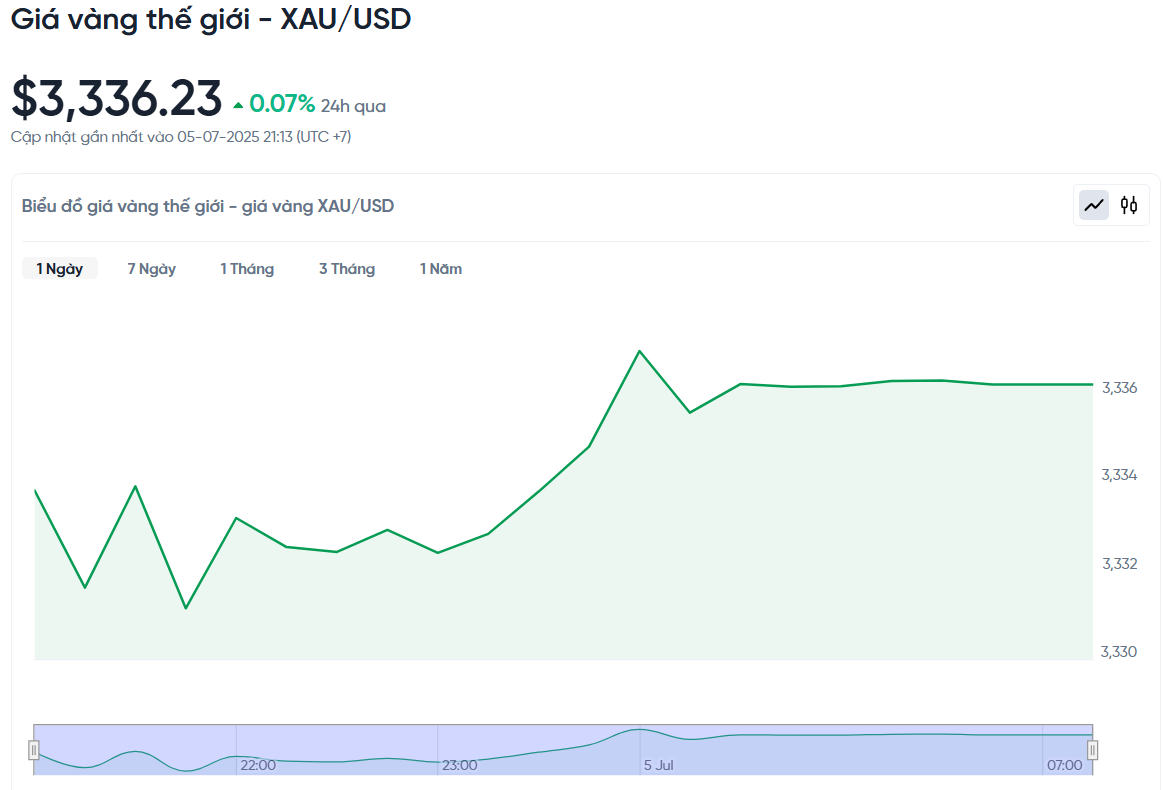Click the Biểu đồ giá vàng thế giới chart title
Viewport: 1163px width, 790px height.
208,206
